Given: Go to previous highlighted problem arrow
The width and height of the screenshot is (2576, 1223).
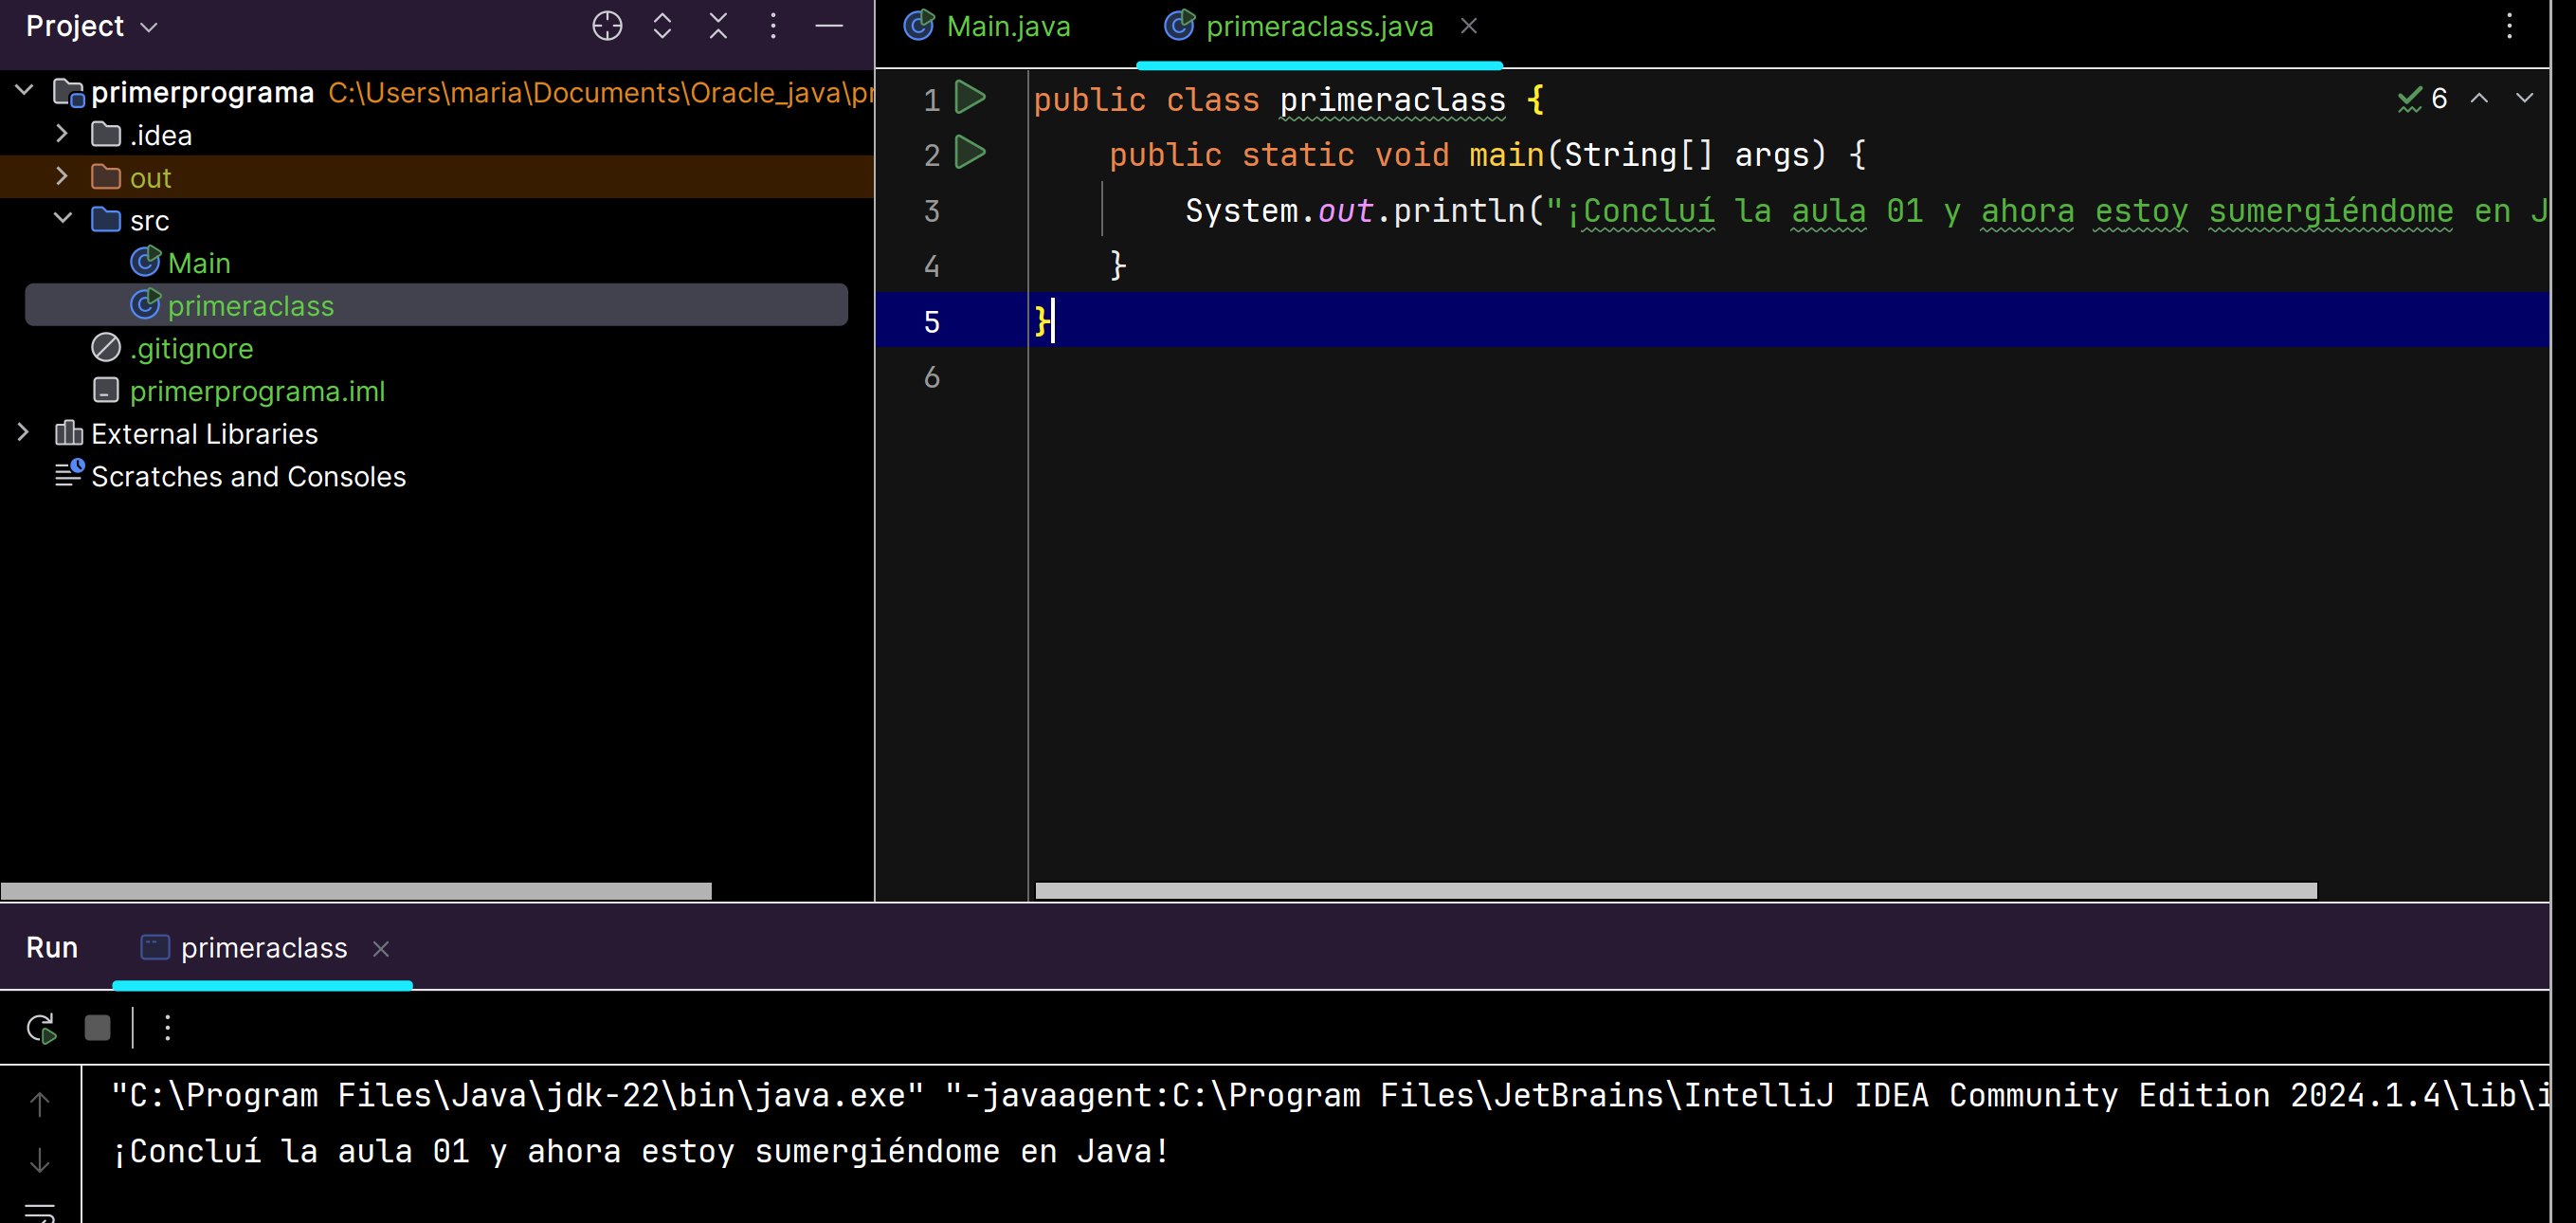Looking at the screenshot, I should 2479,98.
